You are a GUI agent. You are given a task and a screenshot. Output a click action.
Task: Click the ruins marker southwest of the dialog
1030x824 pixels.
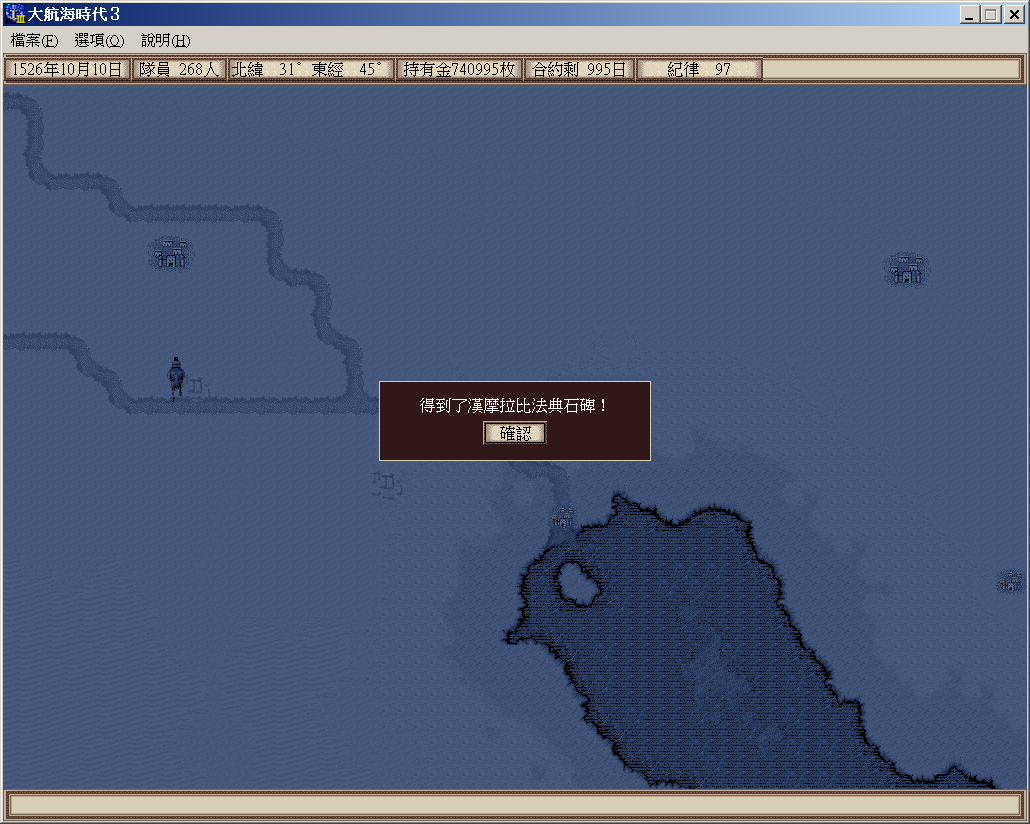(x=387, y=486)
